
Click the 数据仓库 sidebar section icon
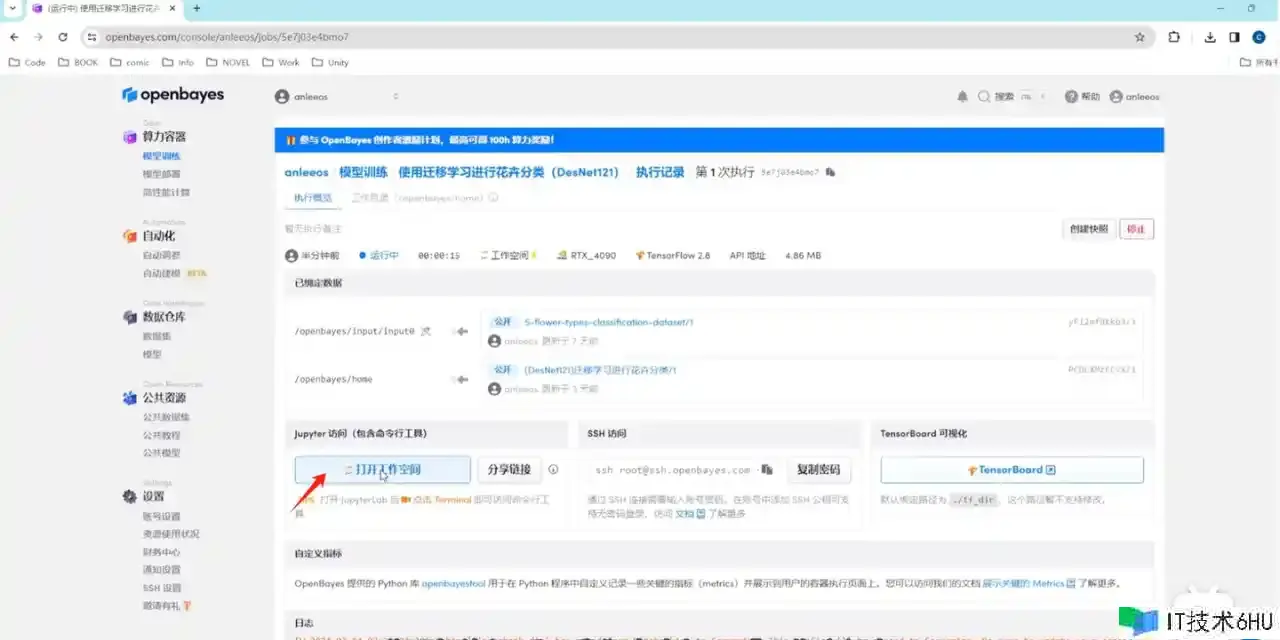coord(129,317)
